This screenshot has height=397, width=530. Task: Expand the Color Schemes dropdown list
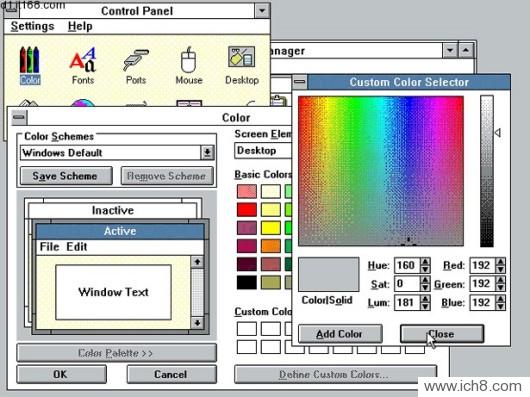(x=207, y=153)
